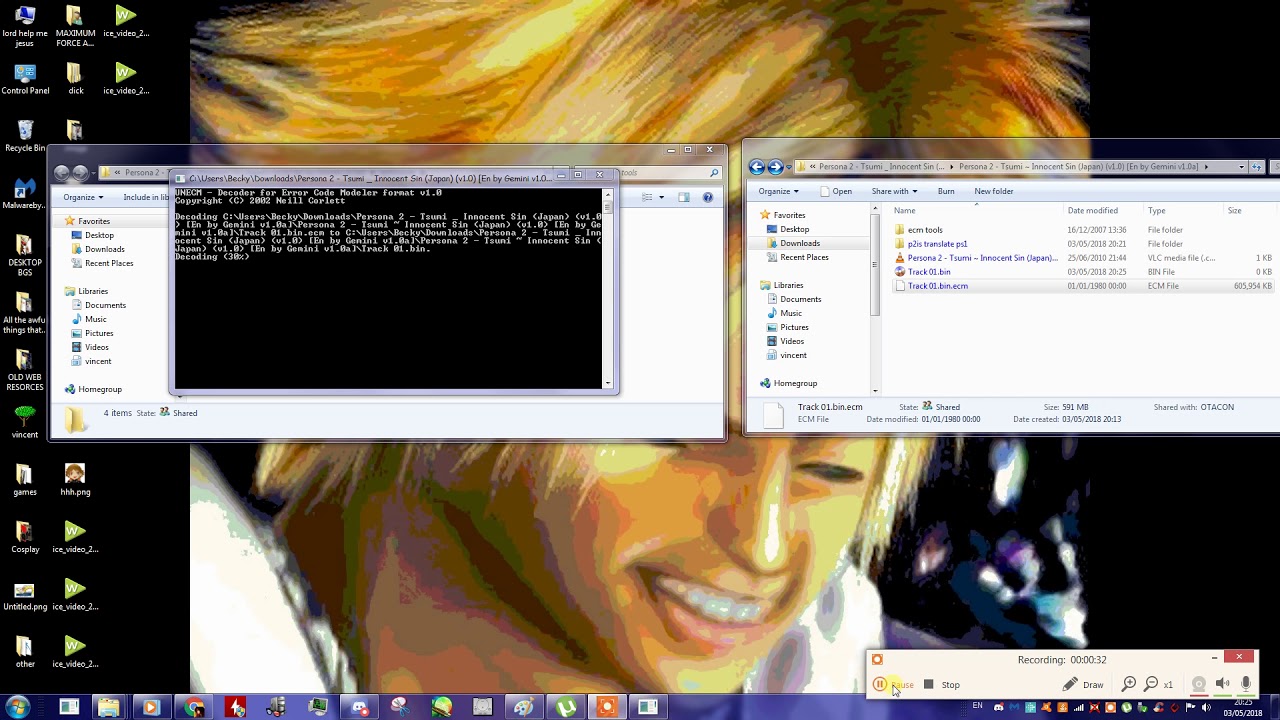Viewport: 1280px width, 720px height.
Task: Select Track 01.bin.ecm file
Action: coord(937,286)
